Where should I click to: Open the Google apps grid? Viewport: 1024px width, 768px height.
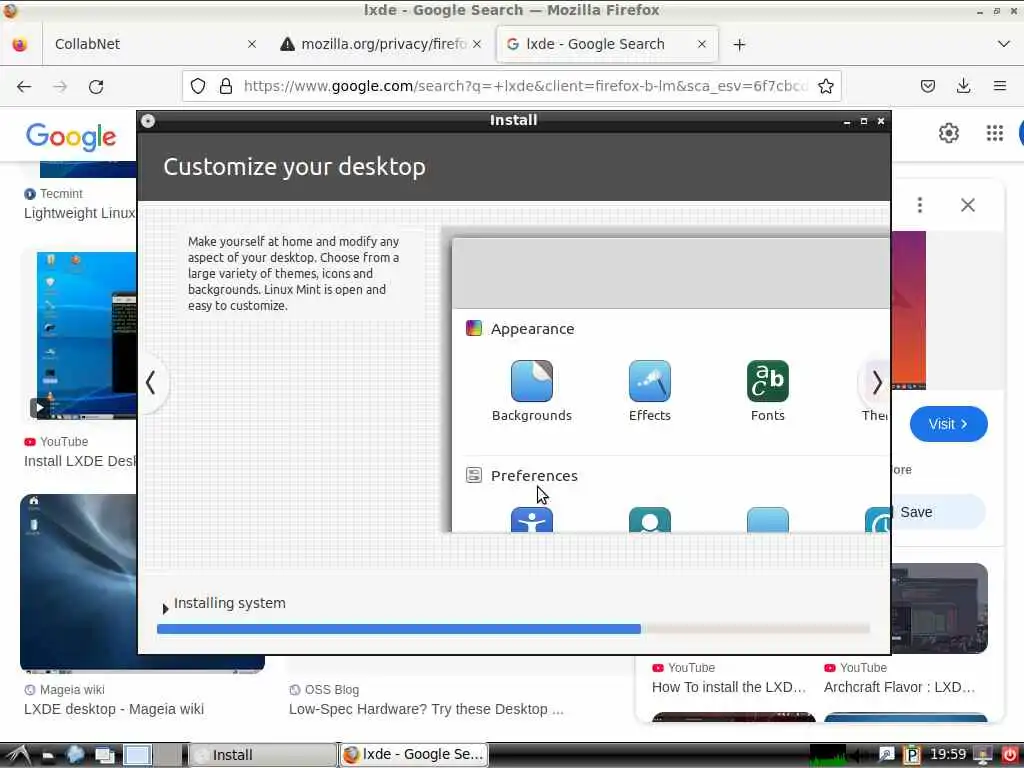click(995, 133)
